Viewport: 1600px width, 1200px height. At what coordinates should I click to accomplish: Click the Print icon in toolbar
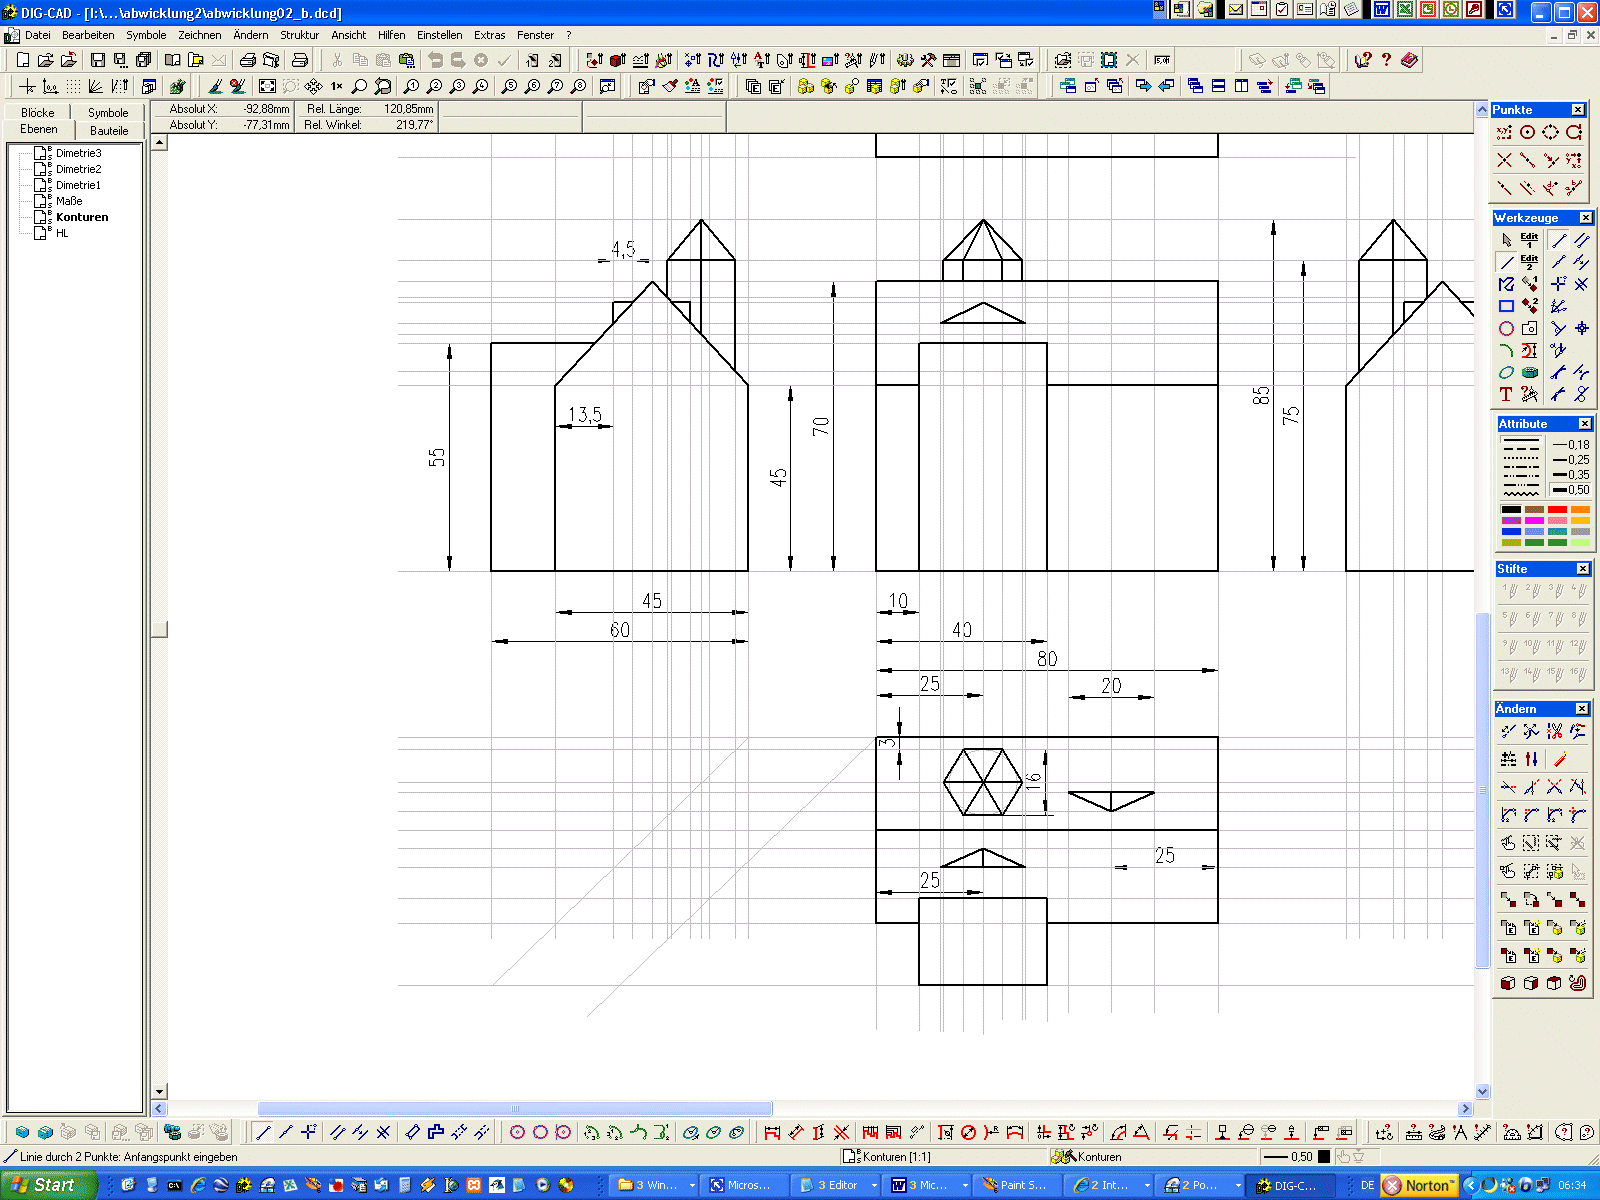coord(247,61)
